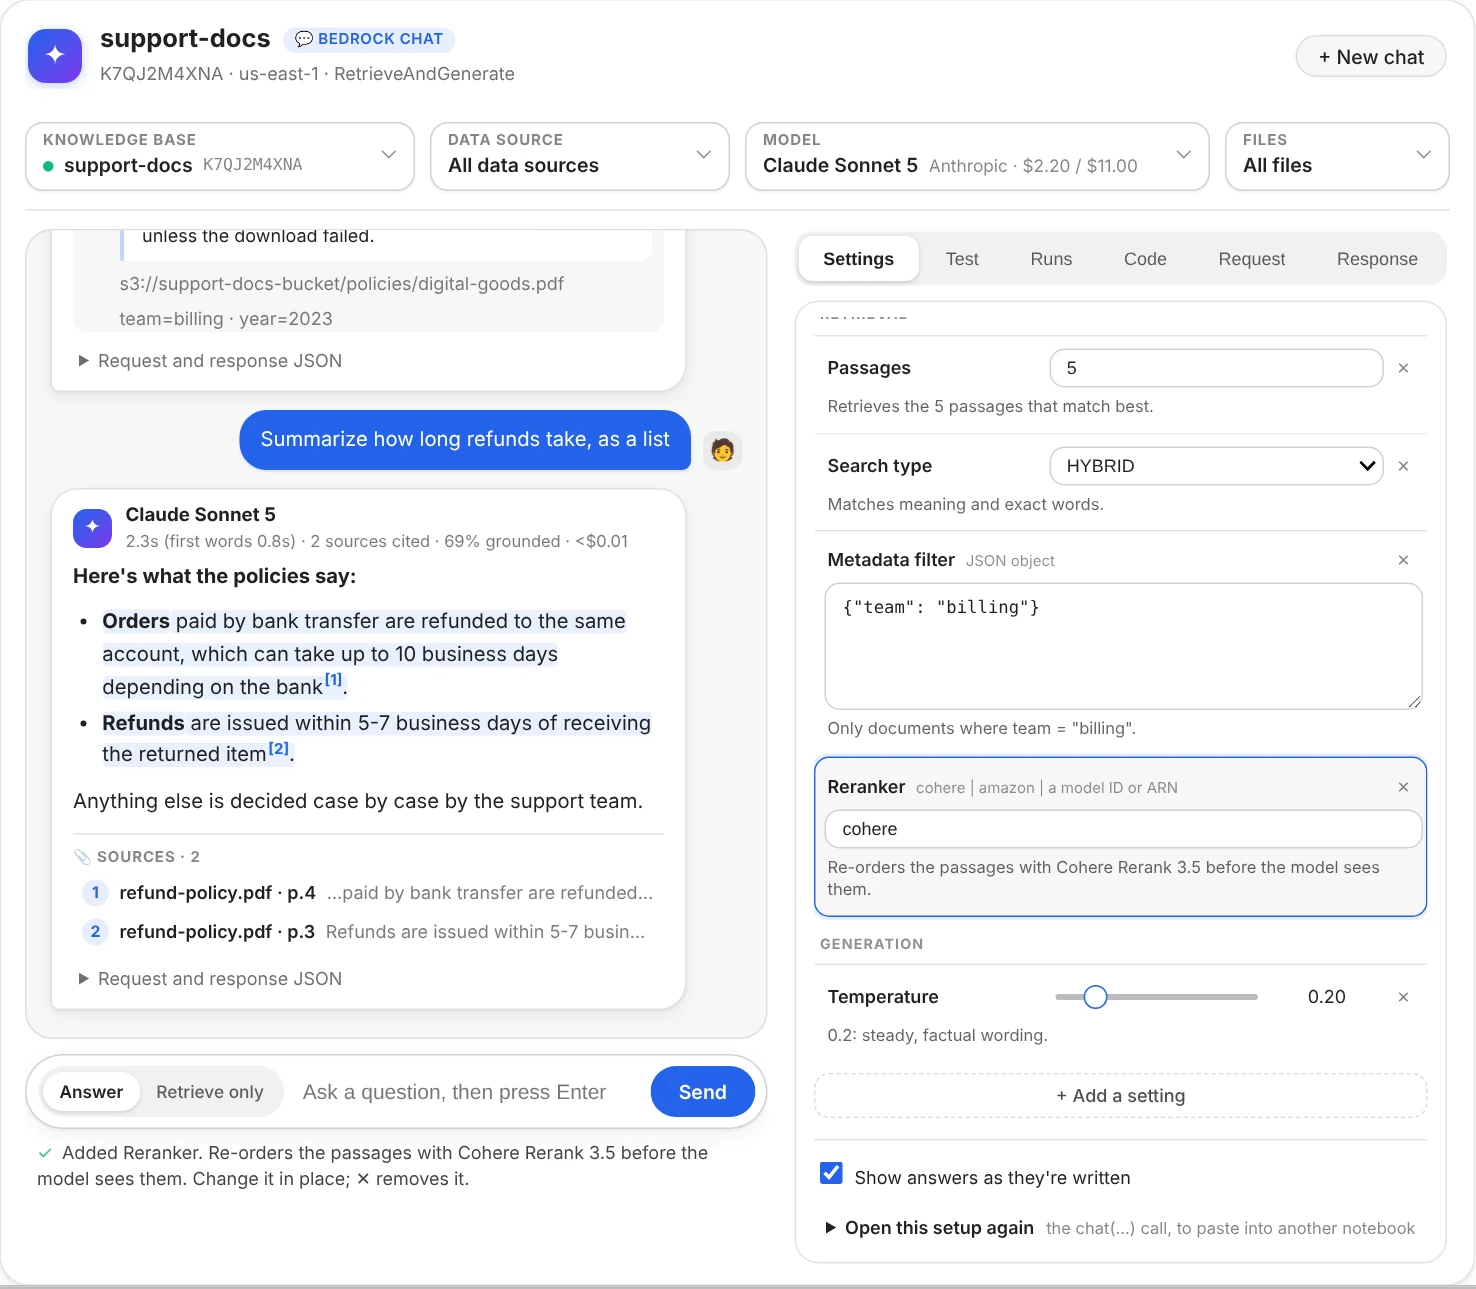The width and height of the screenshot is (1476, 1289).
Task: Select the Settings tab
Action: (x=858, y=259)
